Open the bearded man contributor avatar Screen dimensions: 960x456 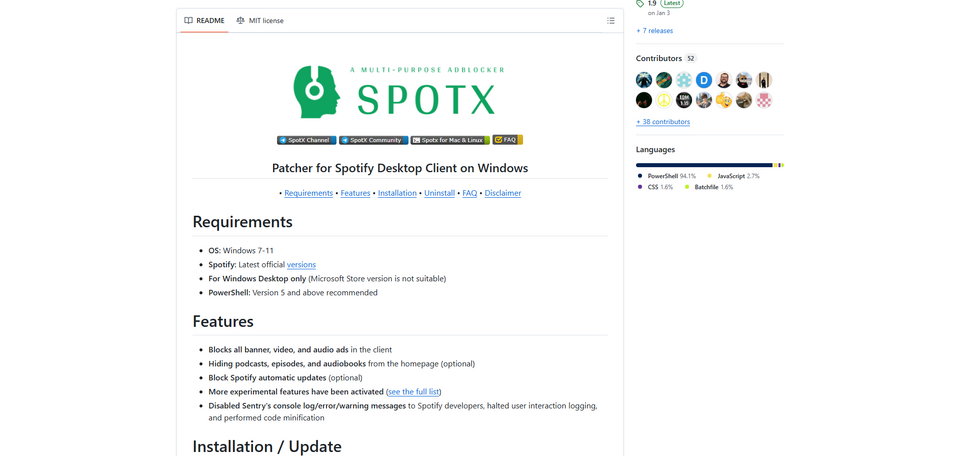(x=724, y=80)
